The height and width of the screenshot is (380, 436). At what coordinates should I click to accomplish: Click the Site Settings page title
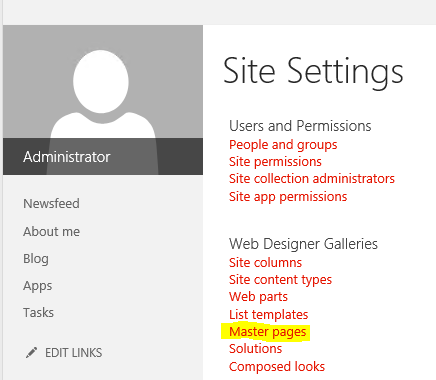(x=313, y=72)
